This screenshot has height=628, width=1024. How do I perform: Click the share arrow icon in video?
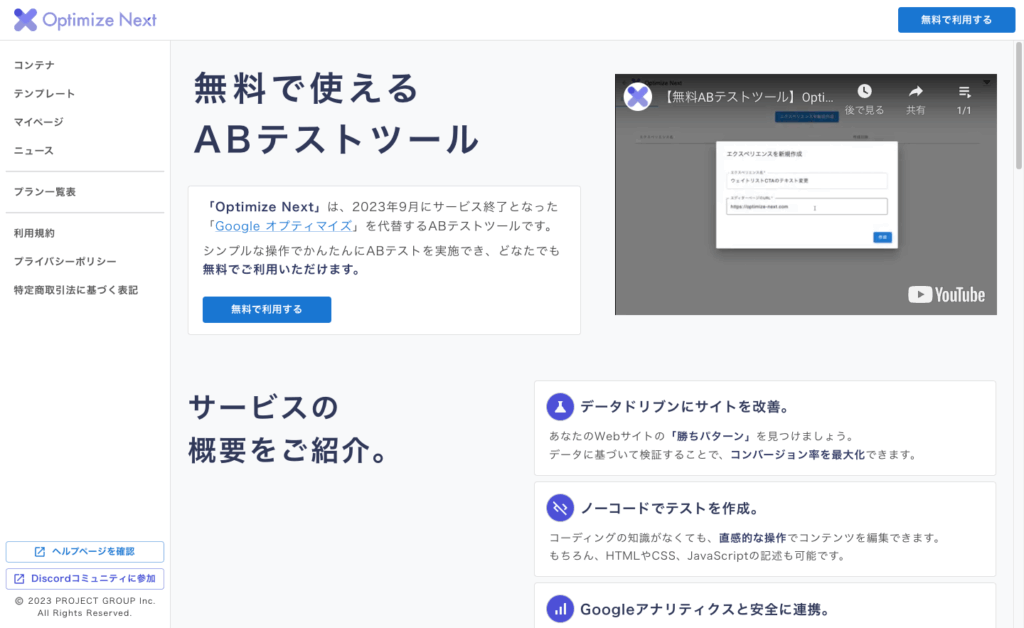coord(916,91)
